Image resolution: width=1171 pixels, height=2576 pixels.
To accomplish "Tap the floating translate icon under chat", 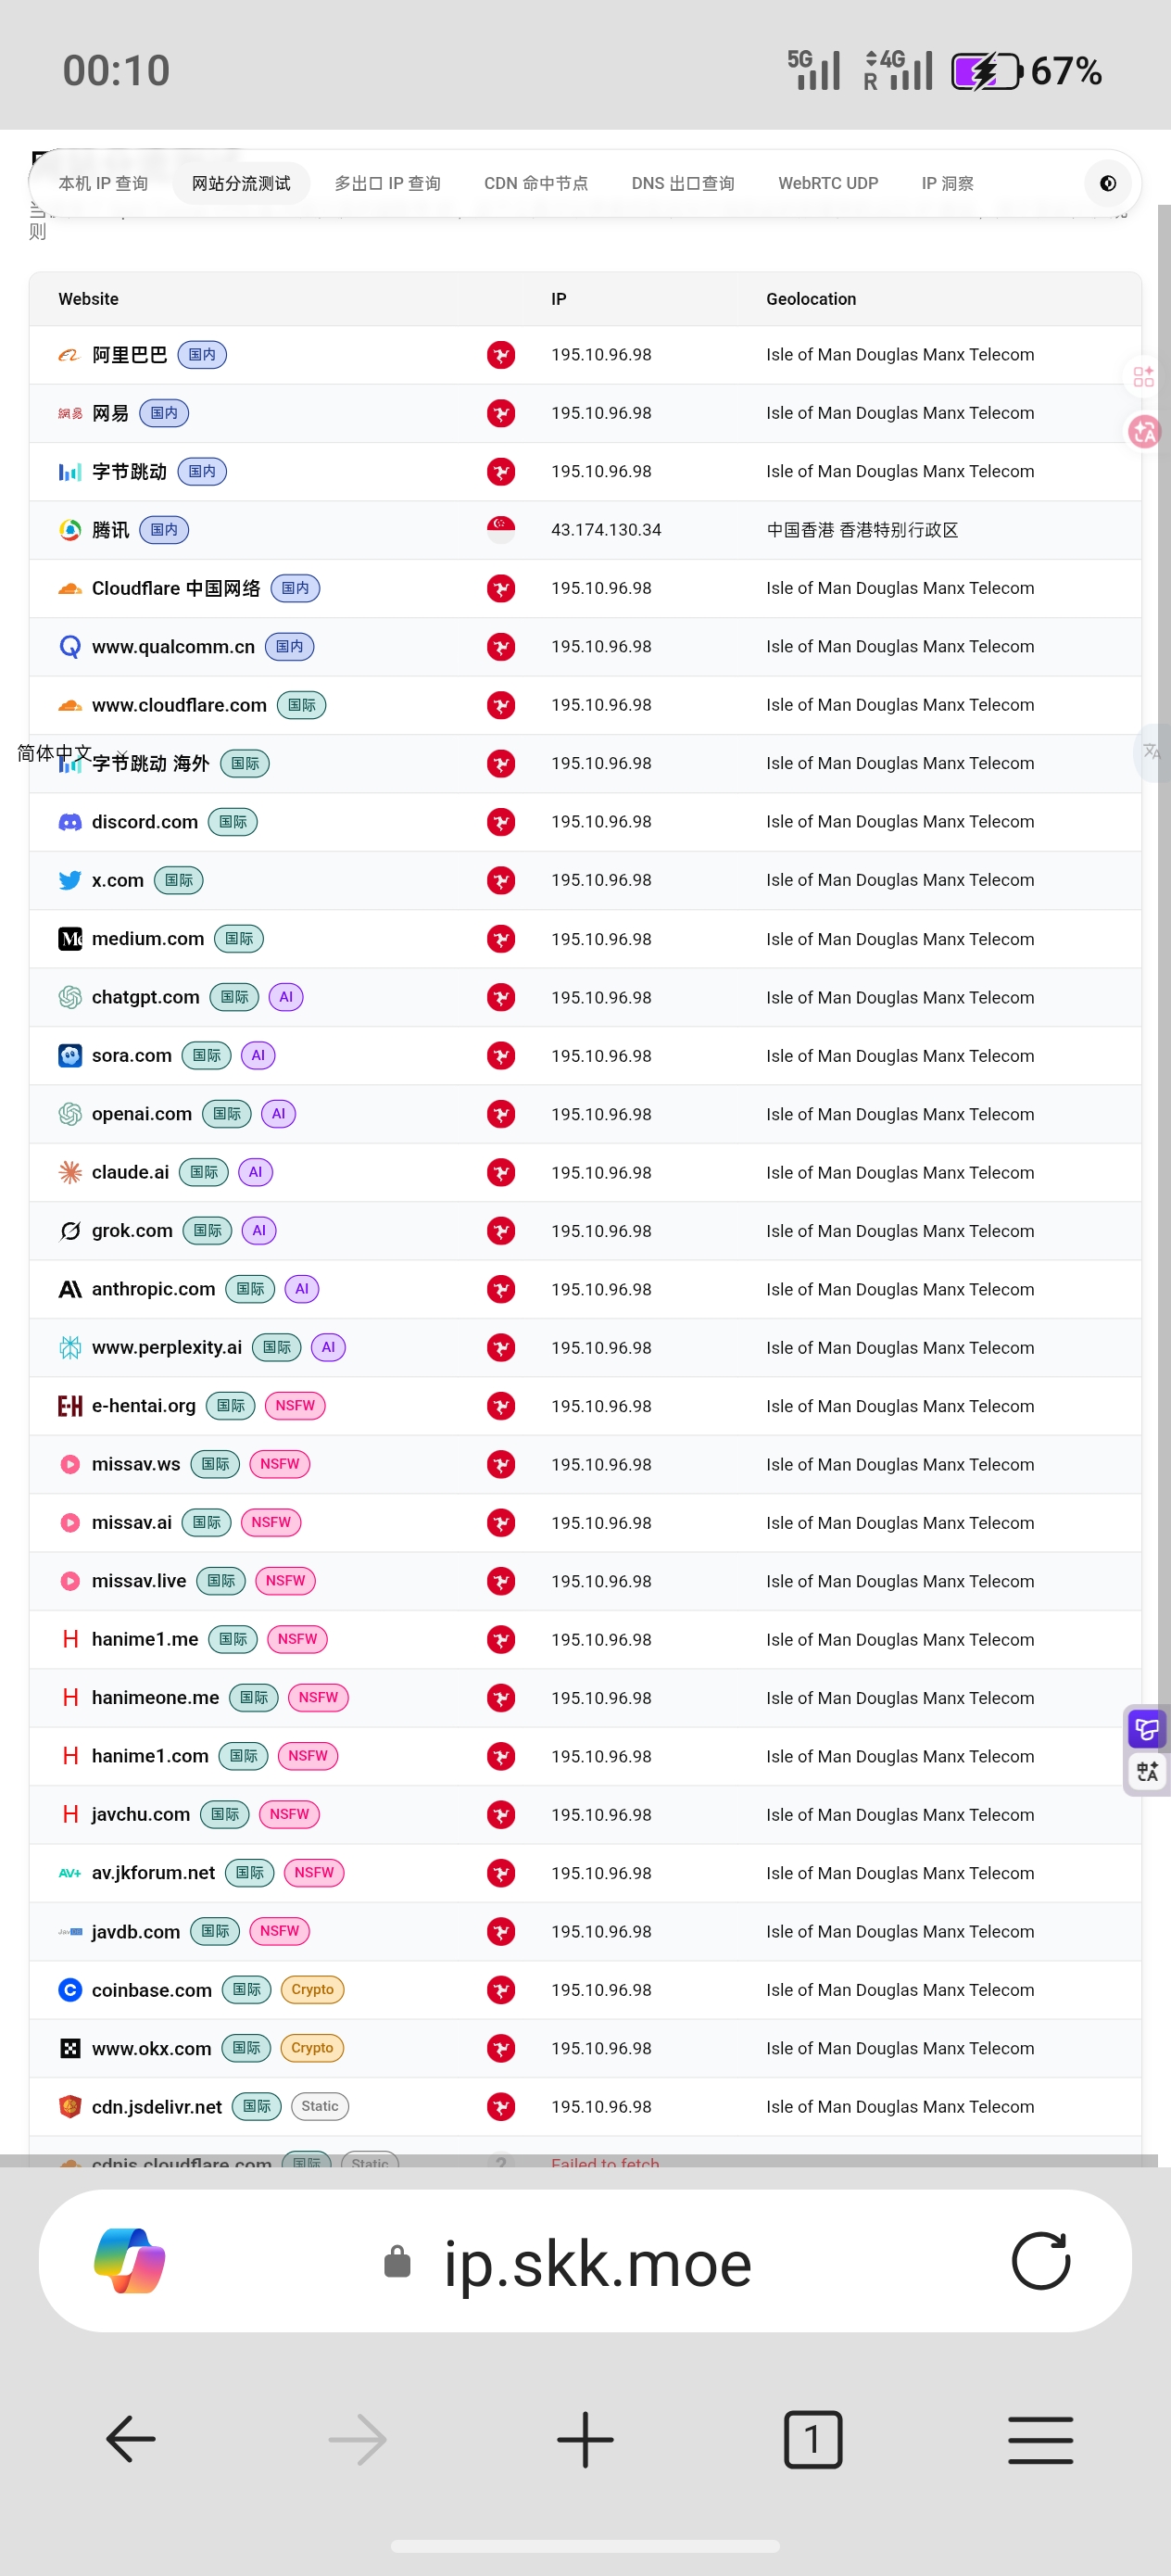I will point(1146,1771).
